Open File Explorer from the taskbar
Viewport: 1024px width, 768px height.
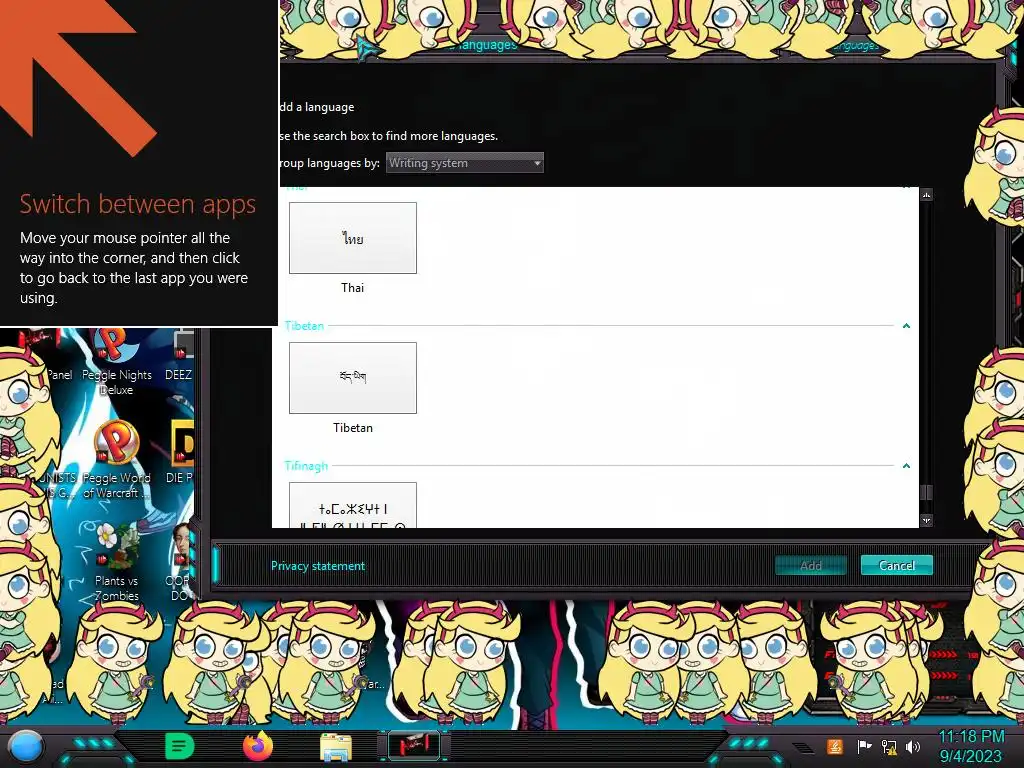click(336, 747)
